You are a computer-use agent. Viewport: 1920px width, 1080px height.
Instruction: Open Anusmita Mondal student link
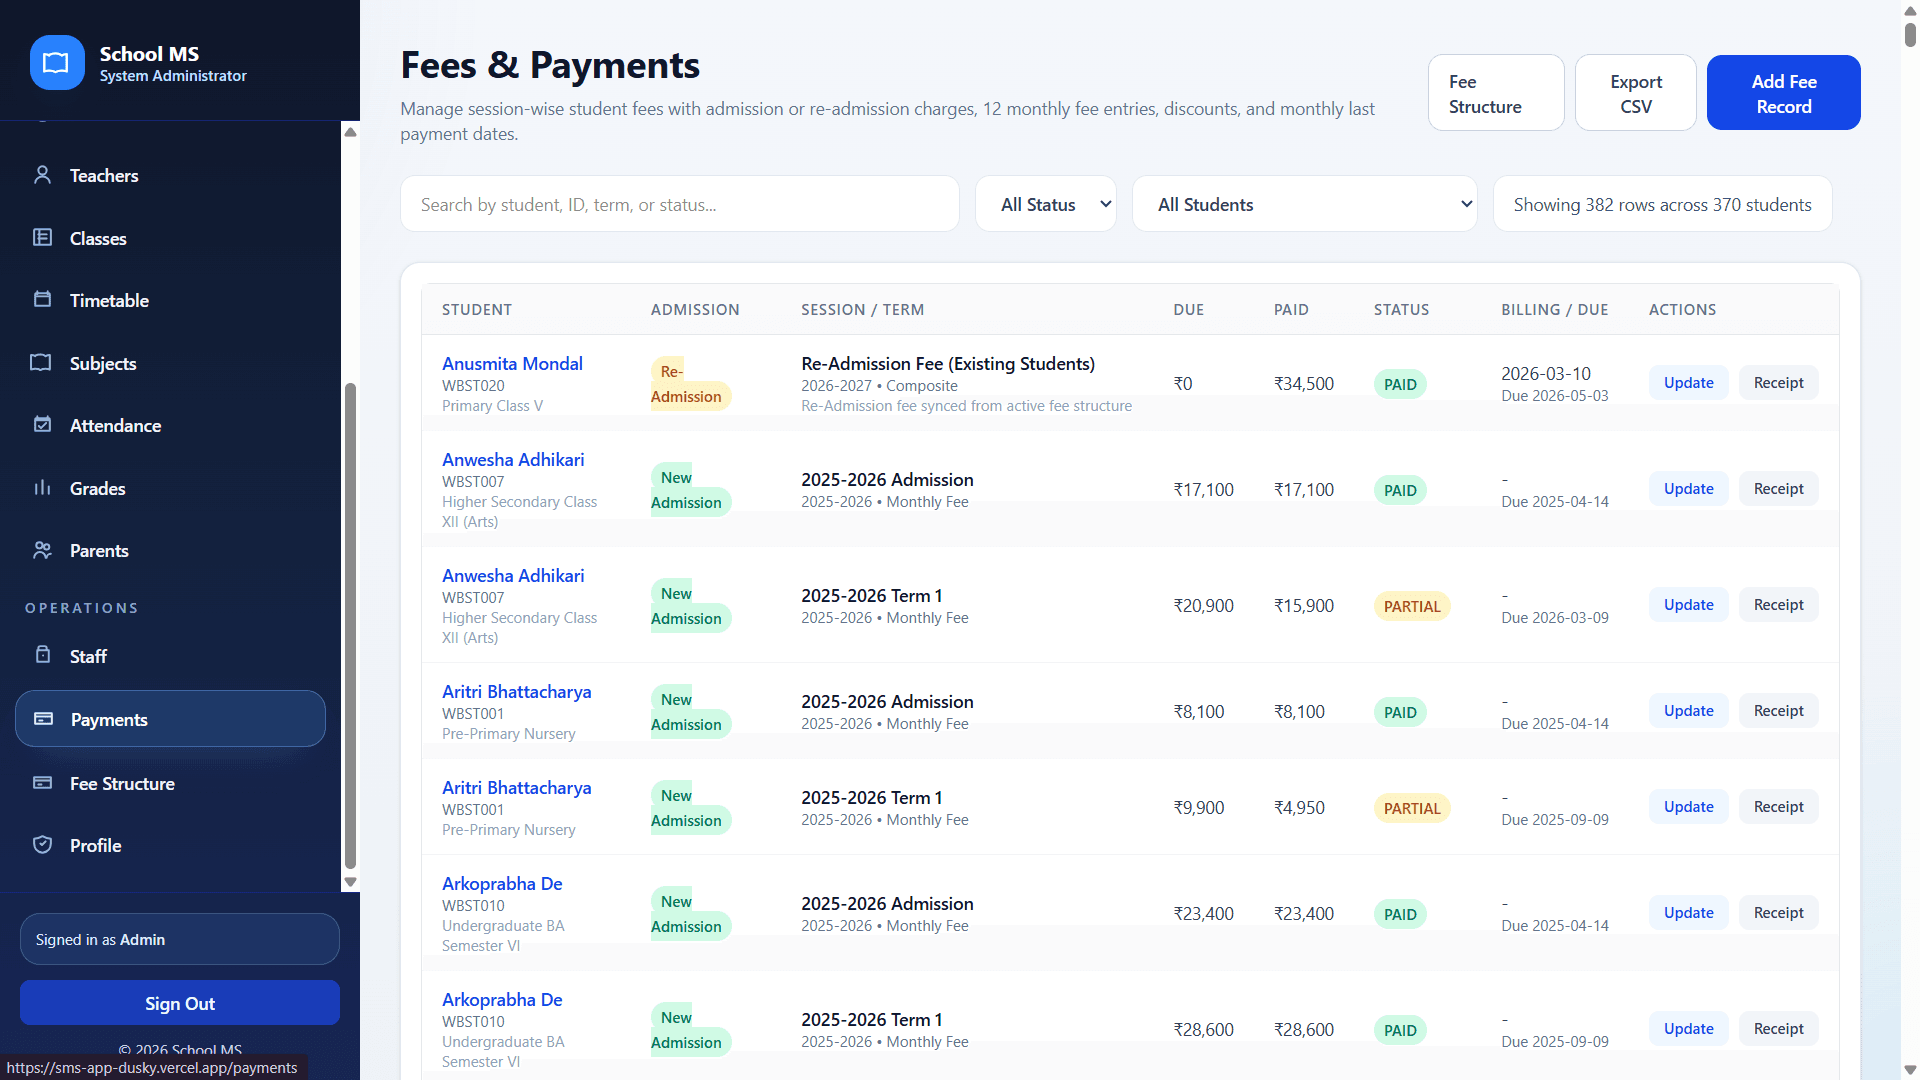click(x=512, y=363)
